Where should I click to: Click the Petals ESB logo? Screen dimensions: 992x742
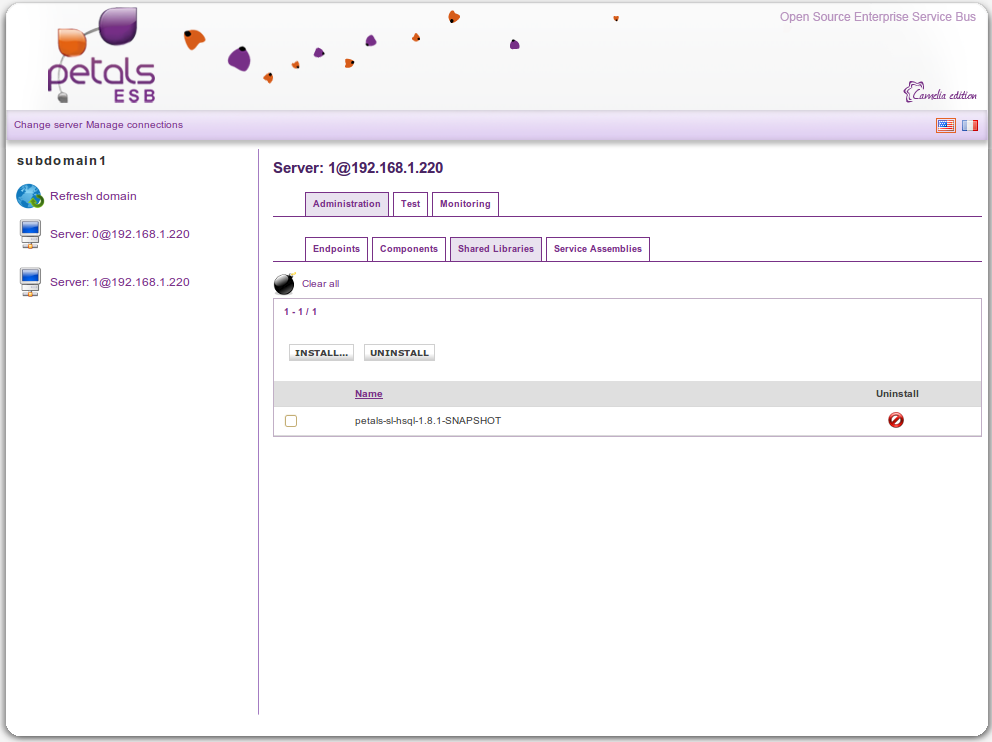pyautogui.click(x=100, y=56)
